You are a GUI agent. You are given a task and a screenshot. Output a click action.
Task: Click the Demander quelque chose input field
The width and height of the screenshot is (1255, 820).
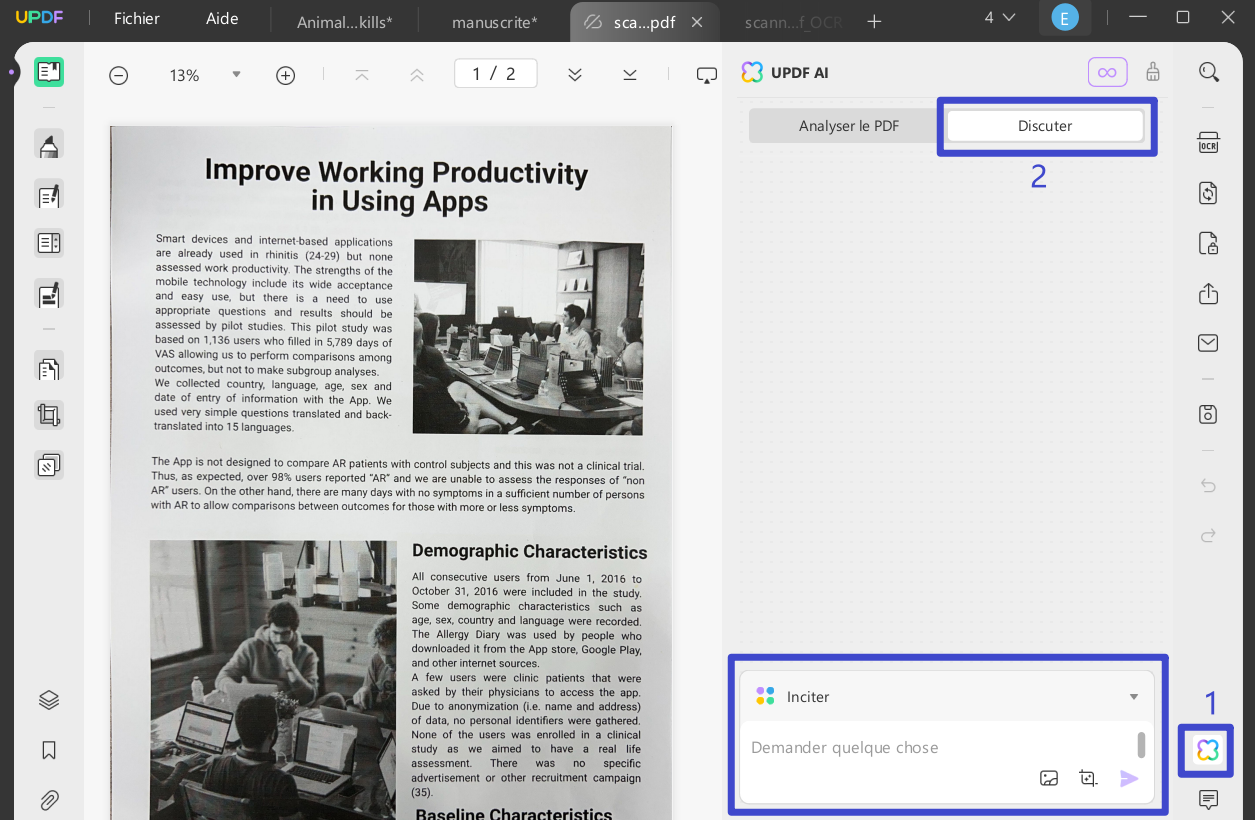(x=935, y=748)
